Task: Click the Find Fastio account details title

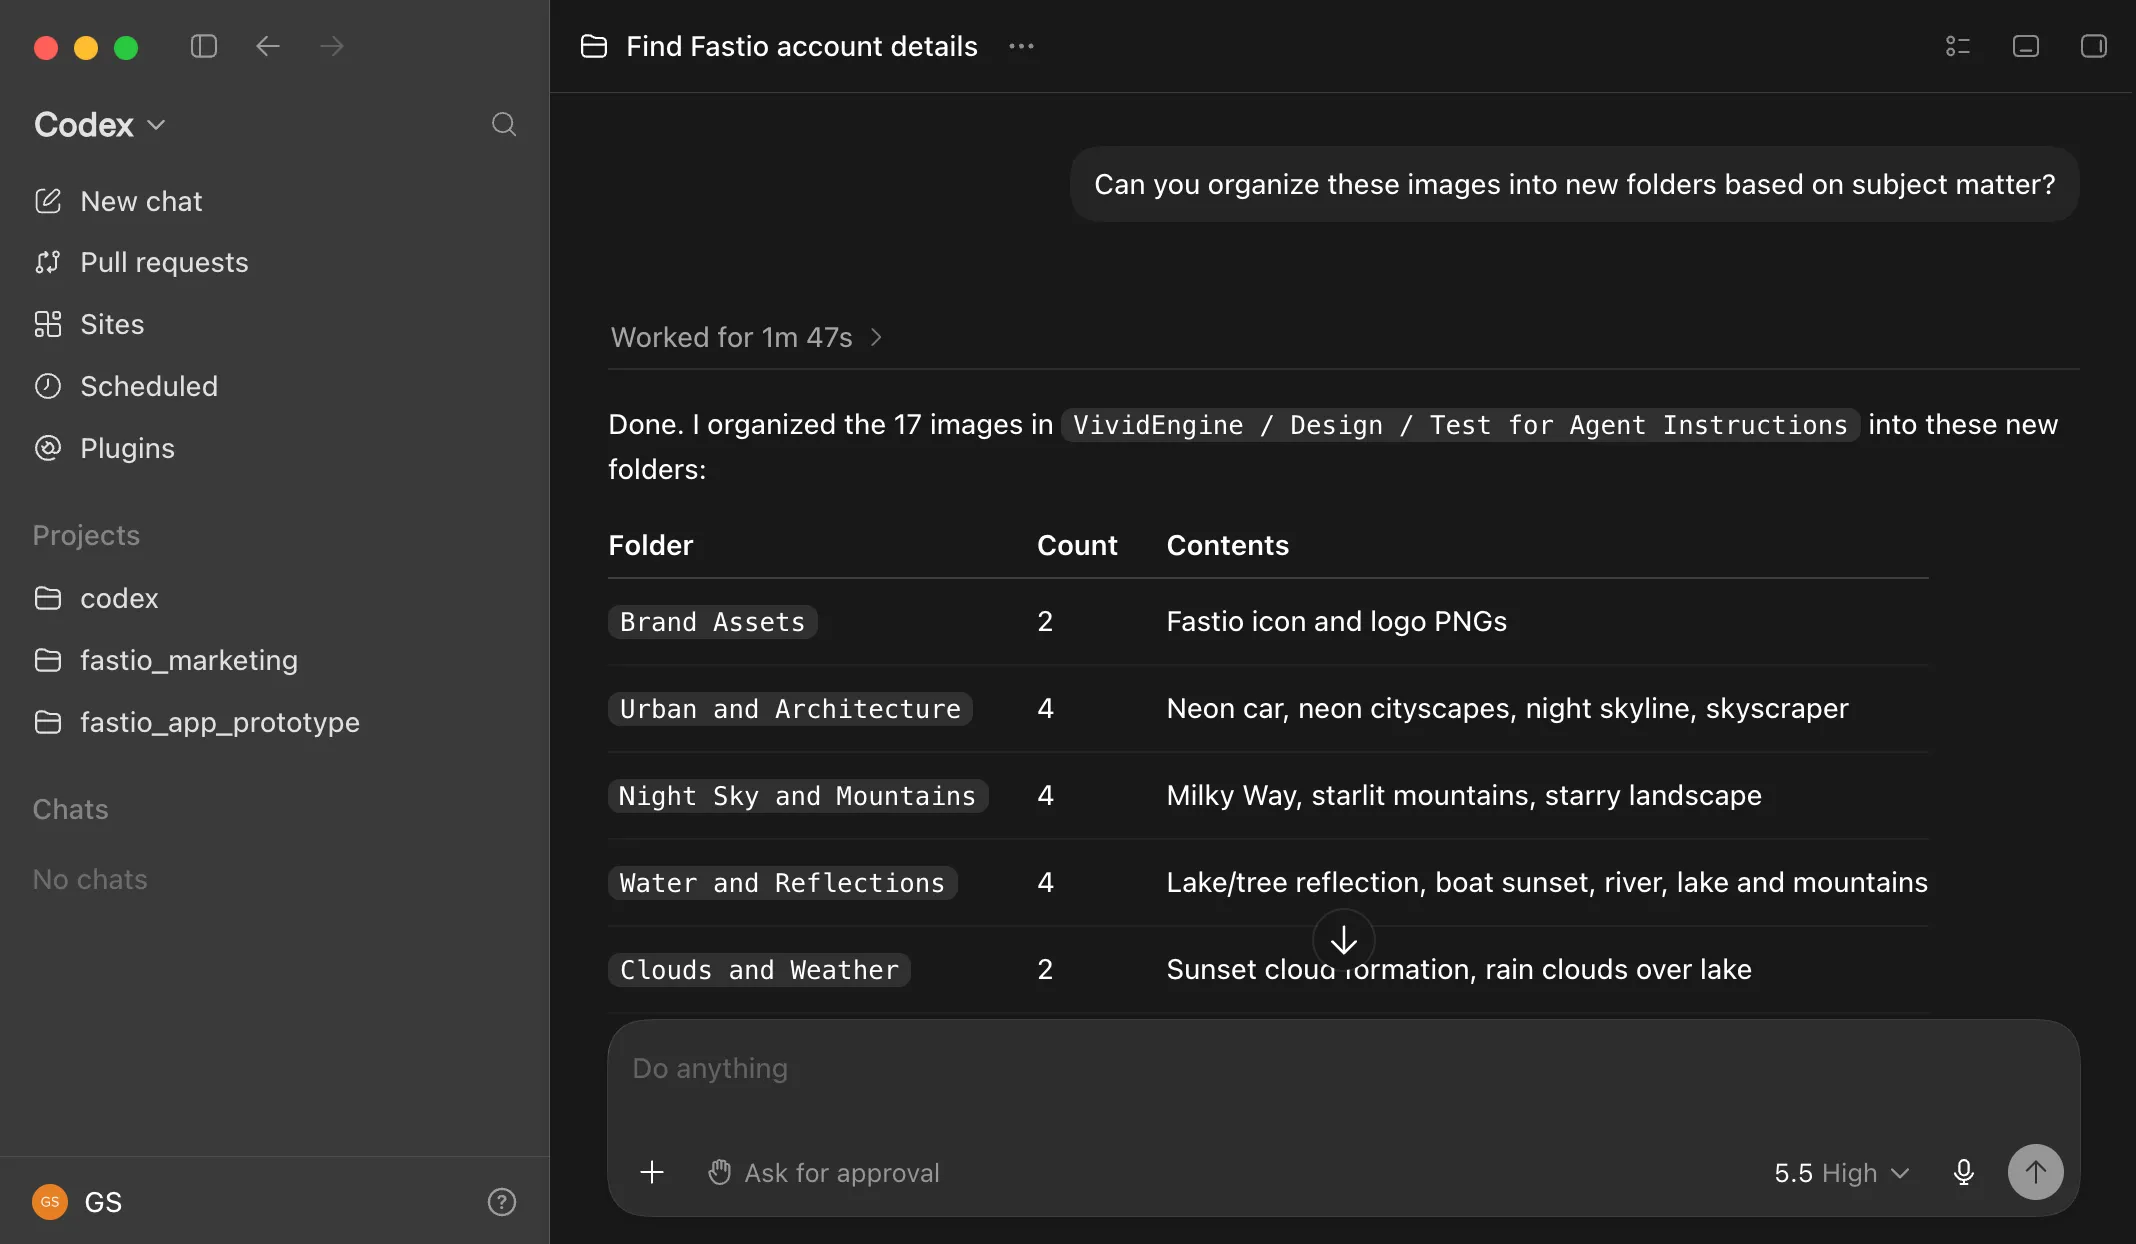Action: tap(802, 46)
